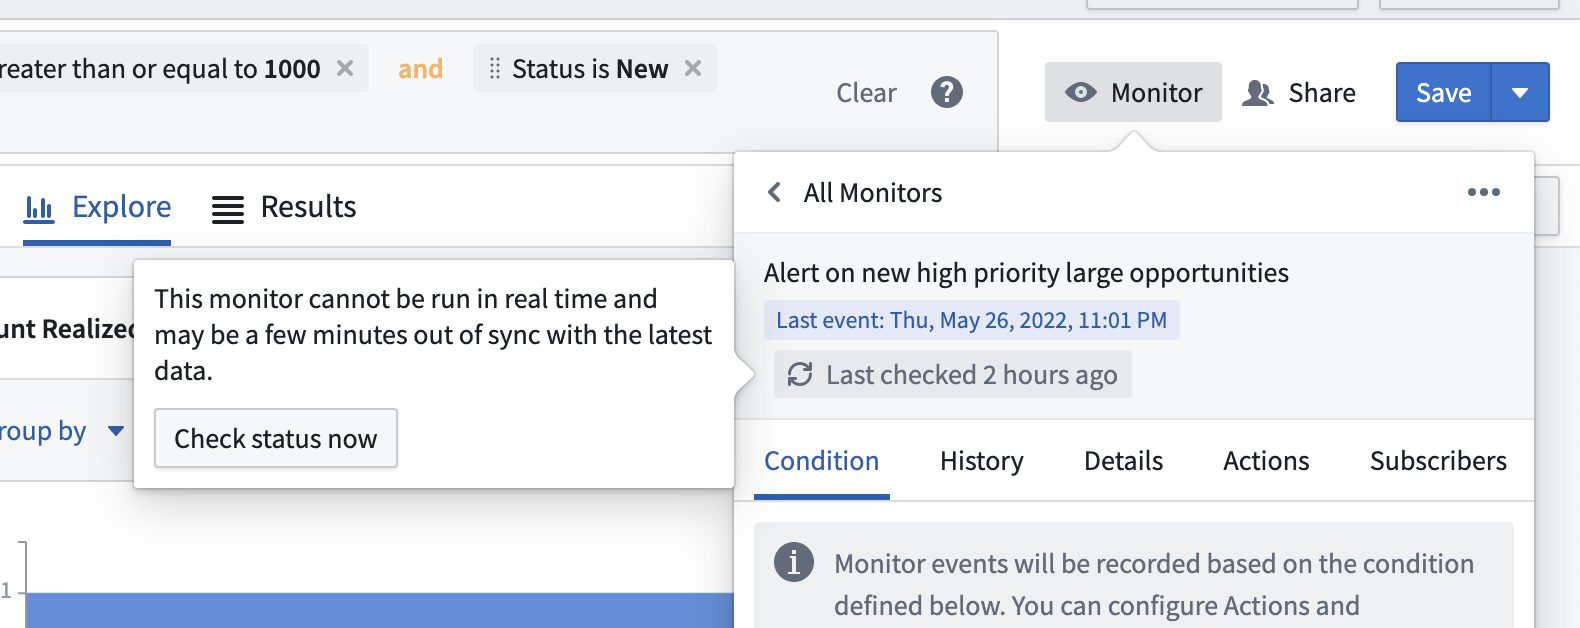Click the Share people icon
The image size is (1580, 628).
click(x=1258, y=93)
